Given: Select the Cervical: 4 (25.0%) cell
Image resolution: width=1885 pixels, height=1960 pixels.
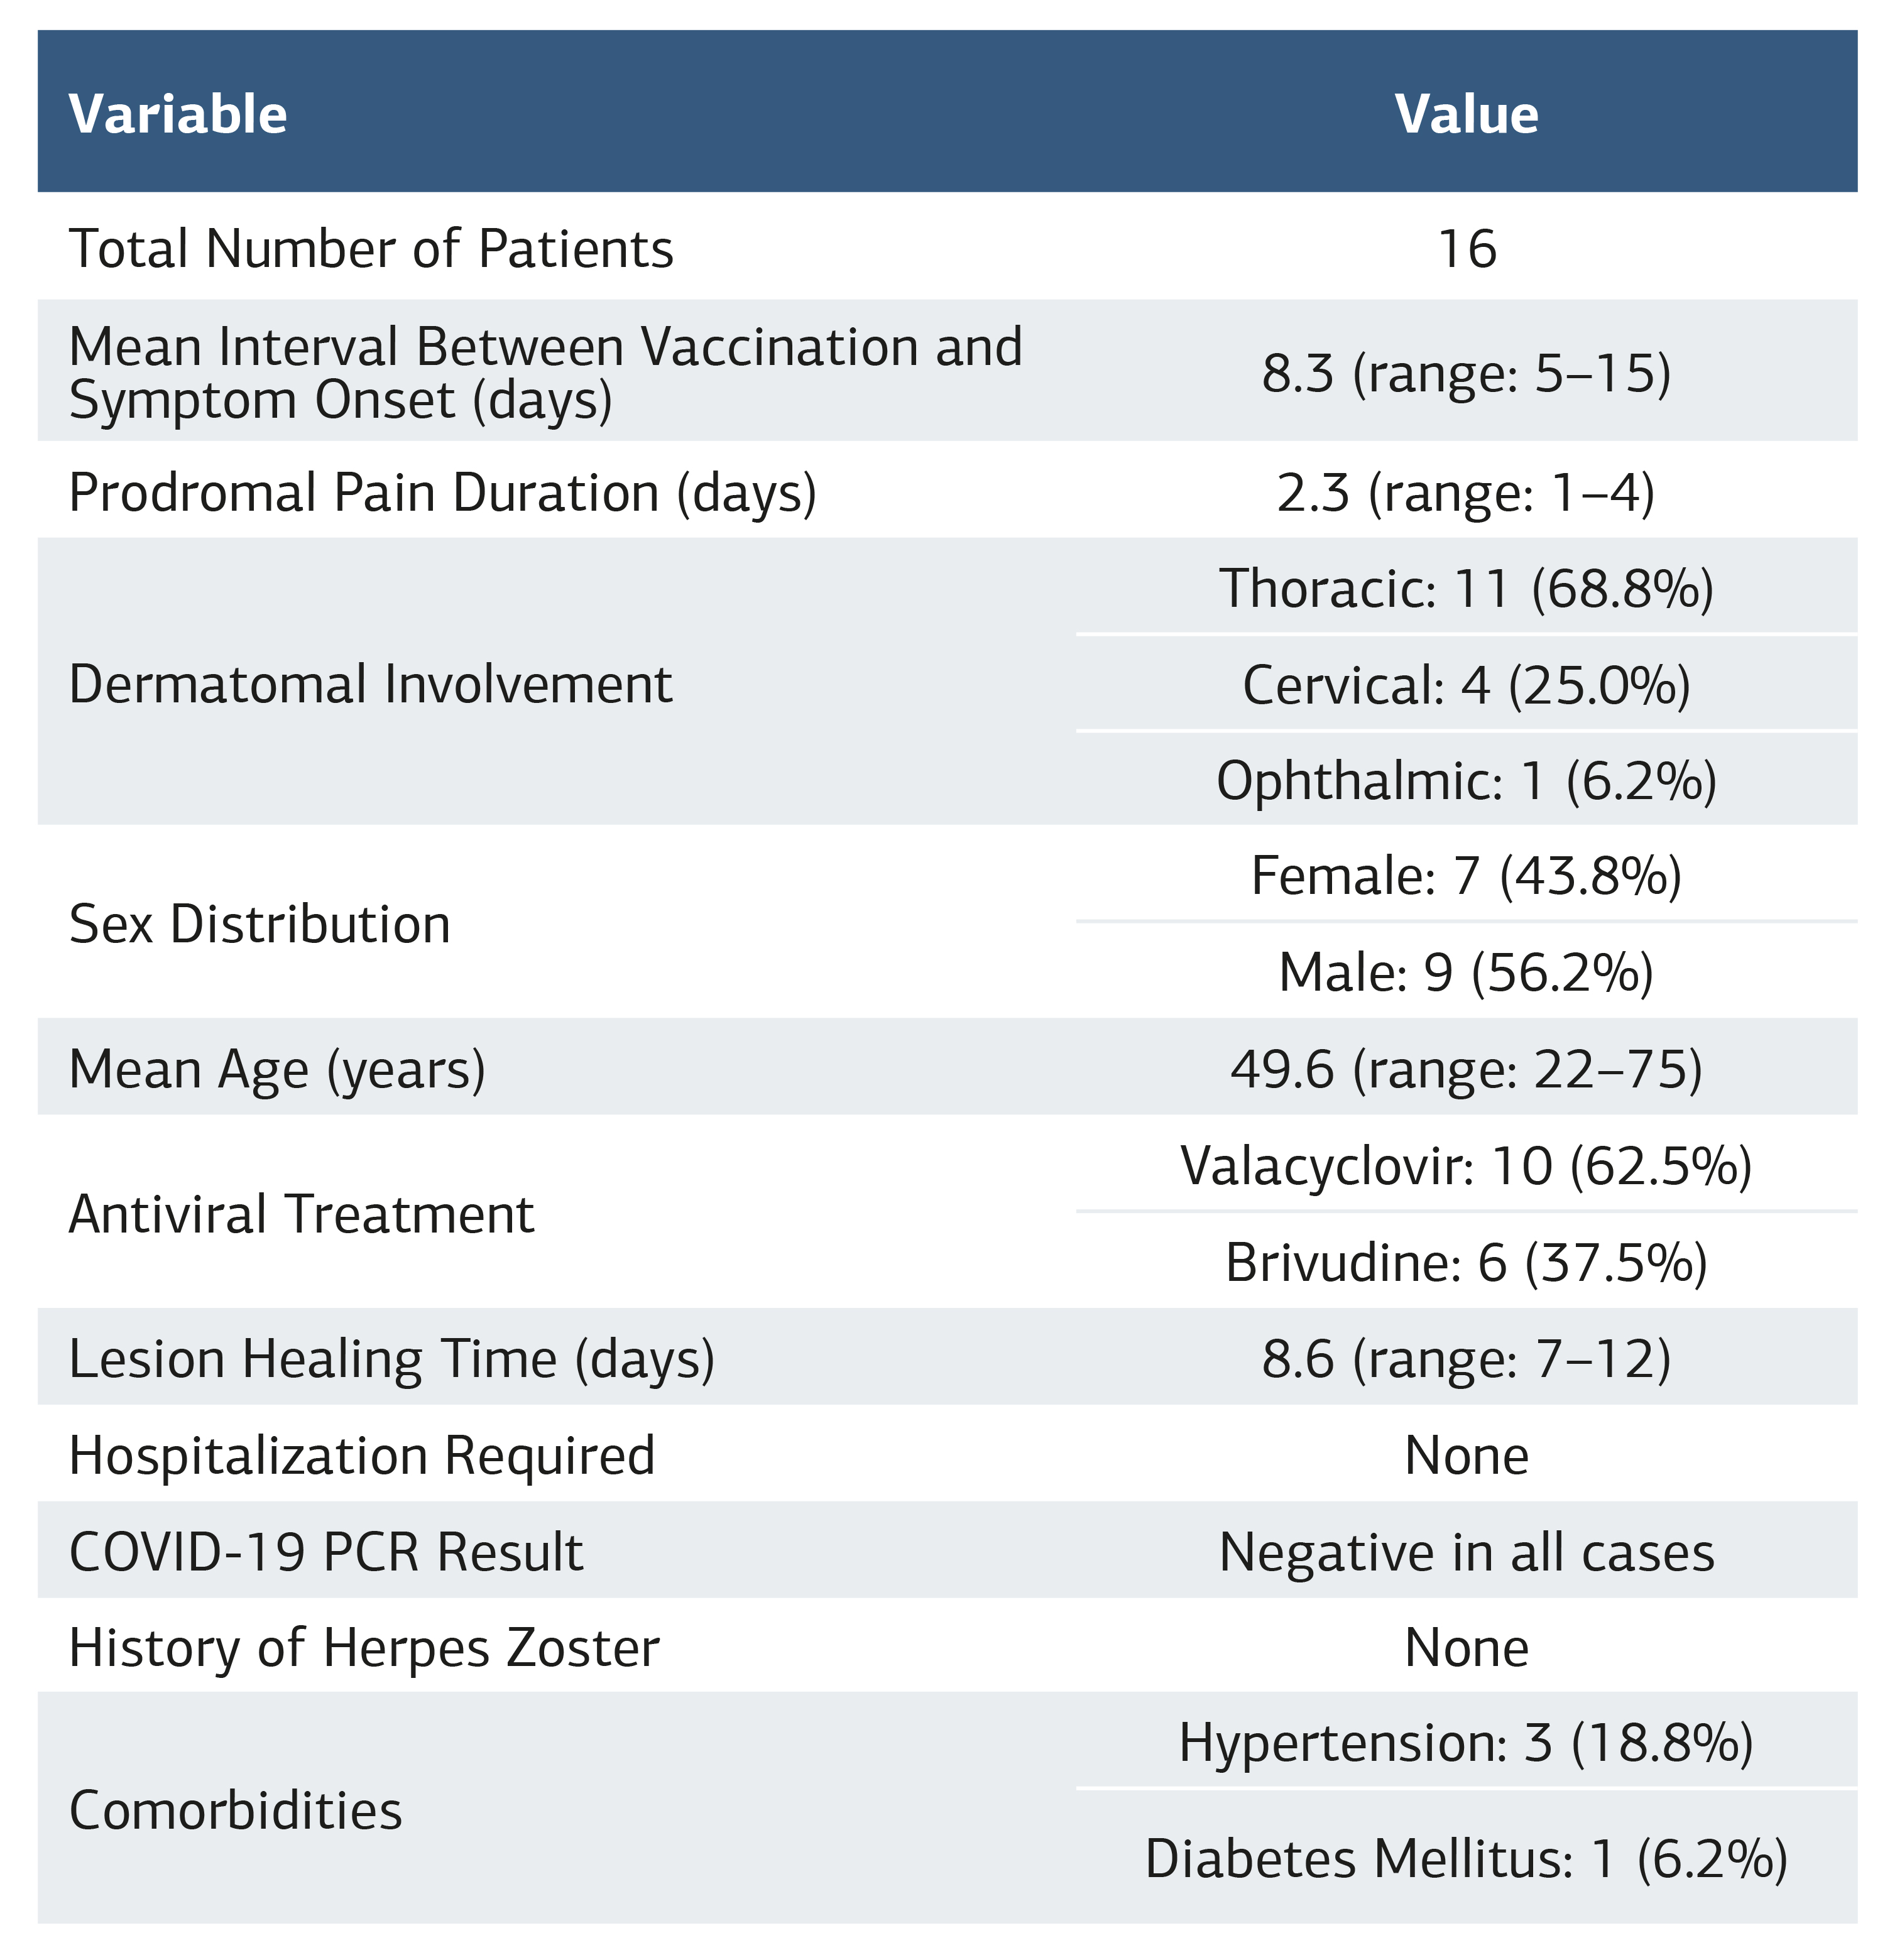Looking at the screenshot, I should coord(1466,684).
